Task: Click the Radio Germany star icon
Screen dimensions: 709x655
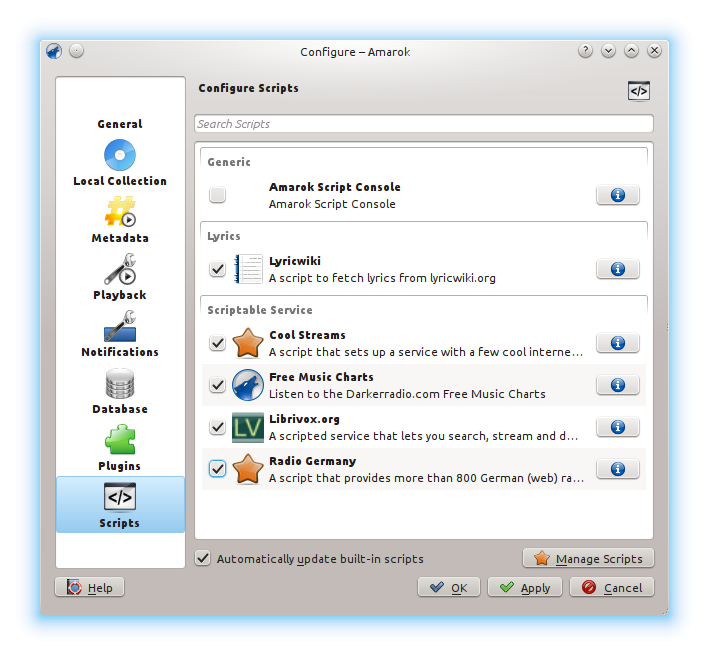Action: click(x=248, y=469)
